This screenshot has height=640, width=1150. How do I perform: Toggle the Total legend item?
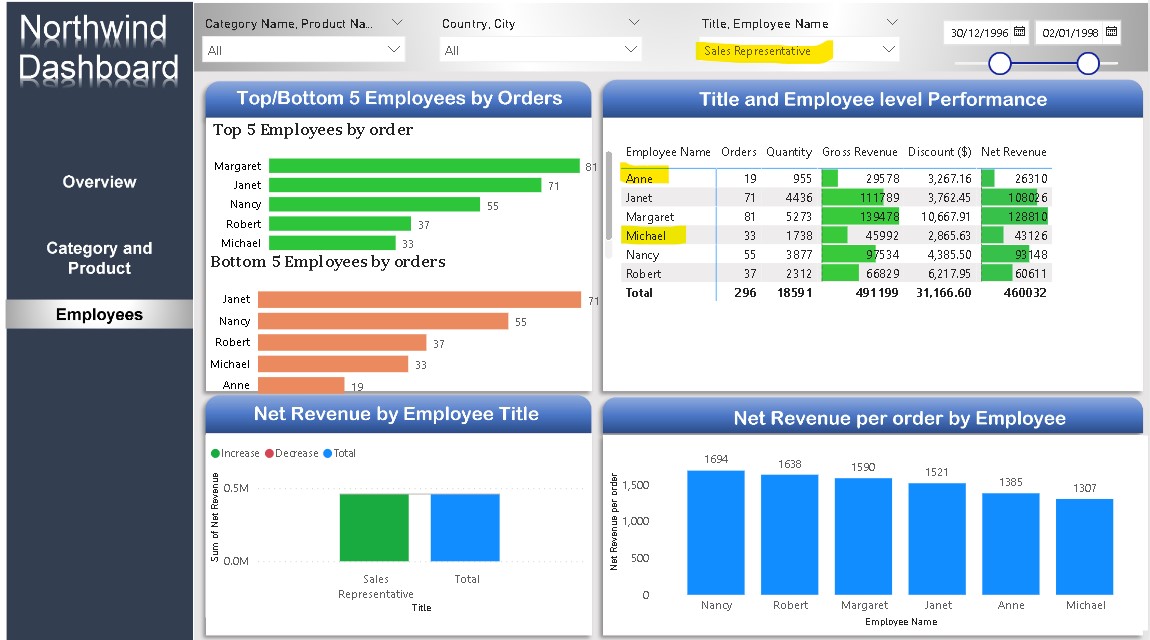pyautogui.click(x=338, y=453)
